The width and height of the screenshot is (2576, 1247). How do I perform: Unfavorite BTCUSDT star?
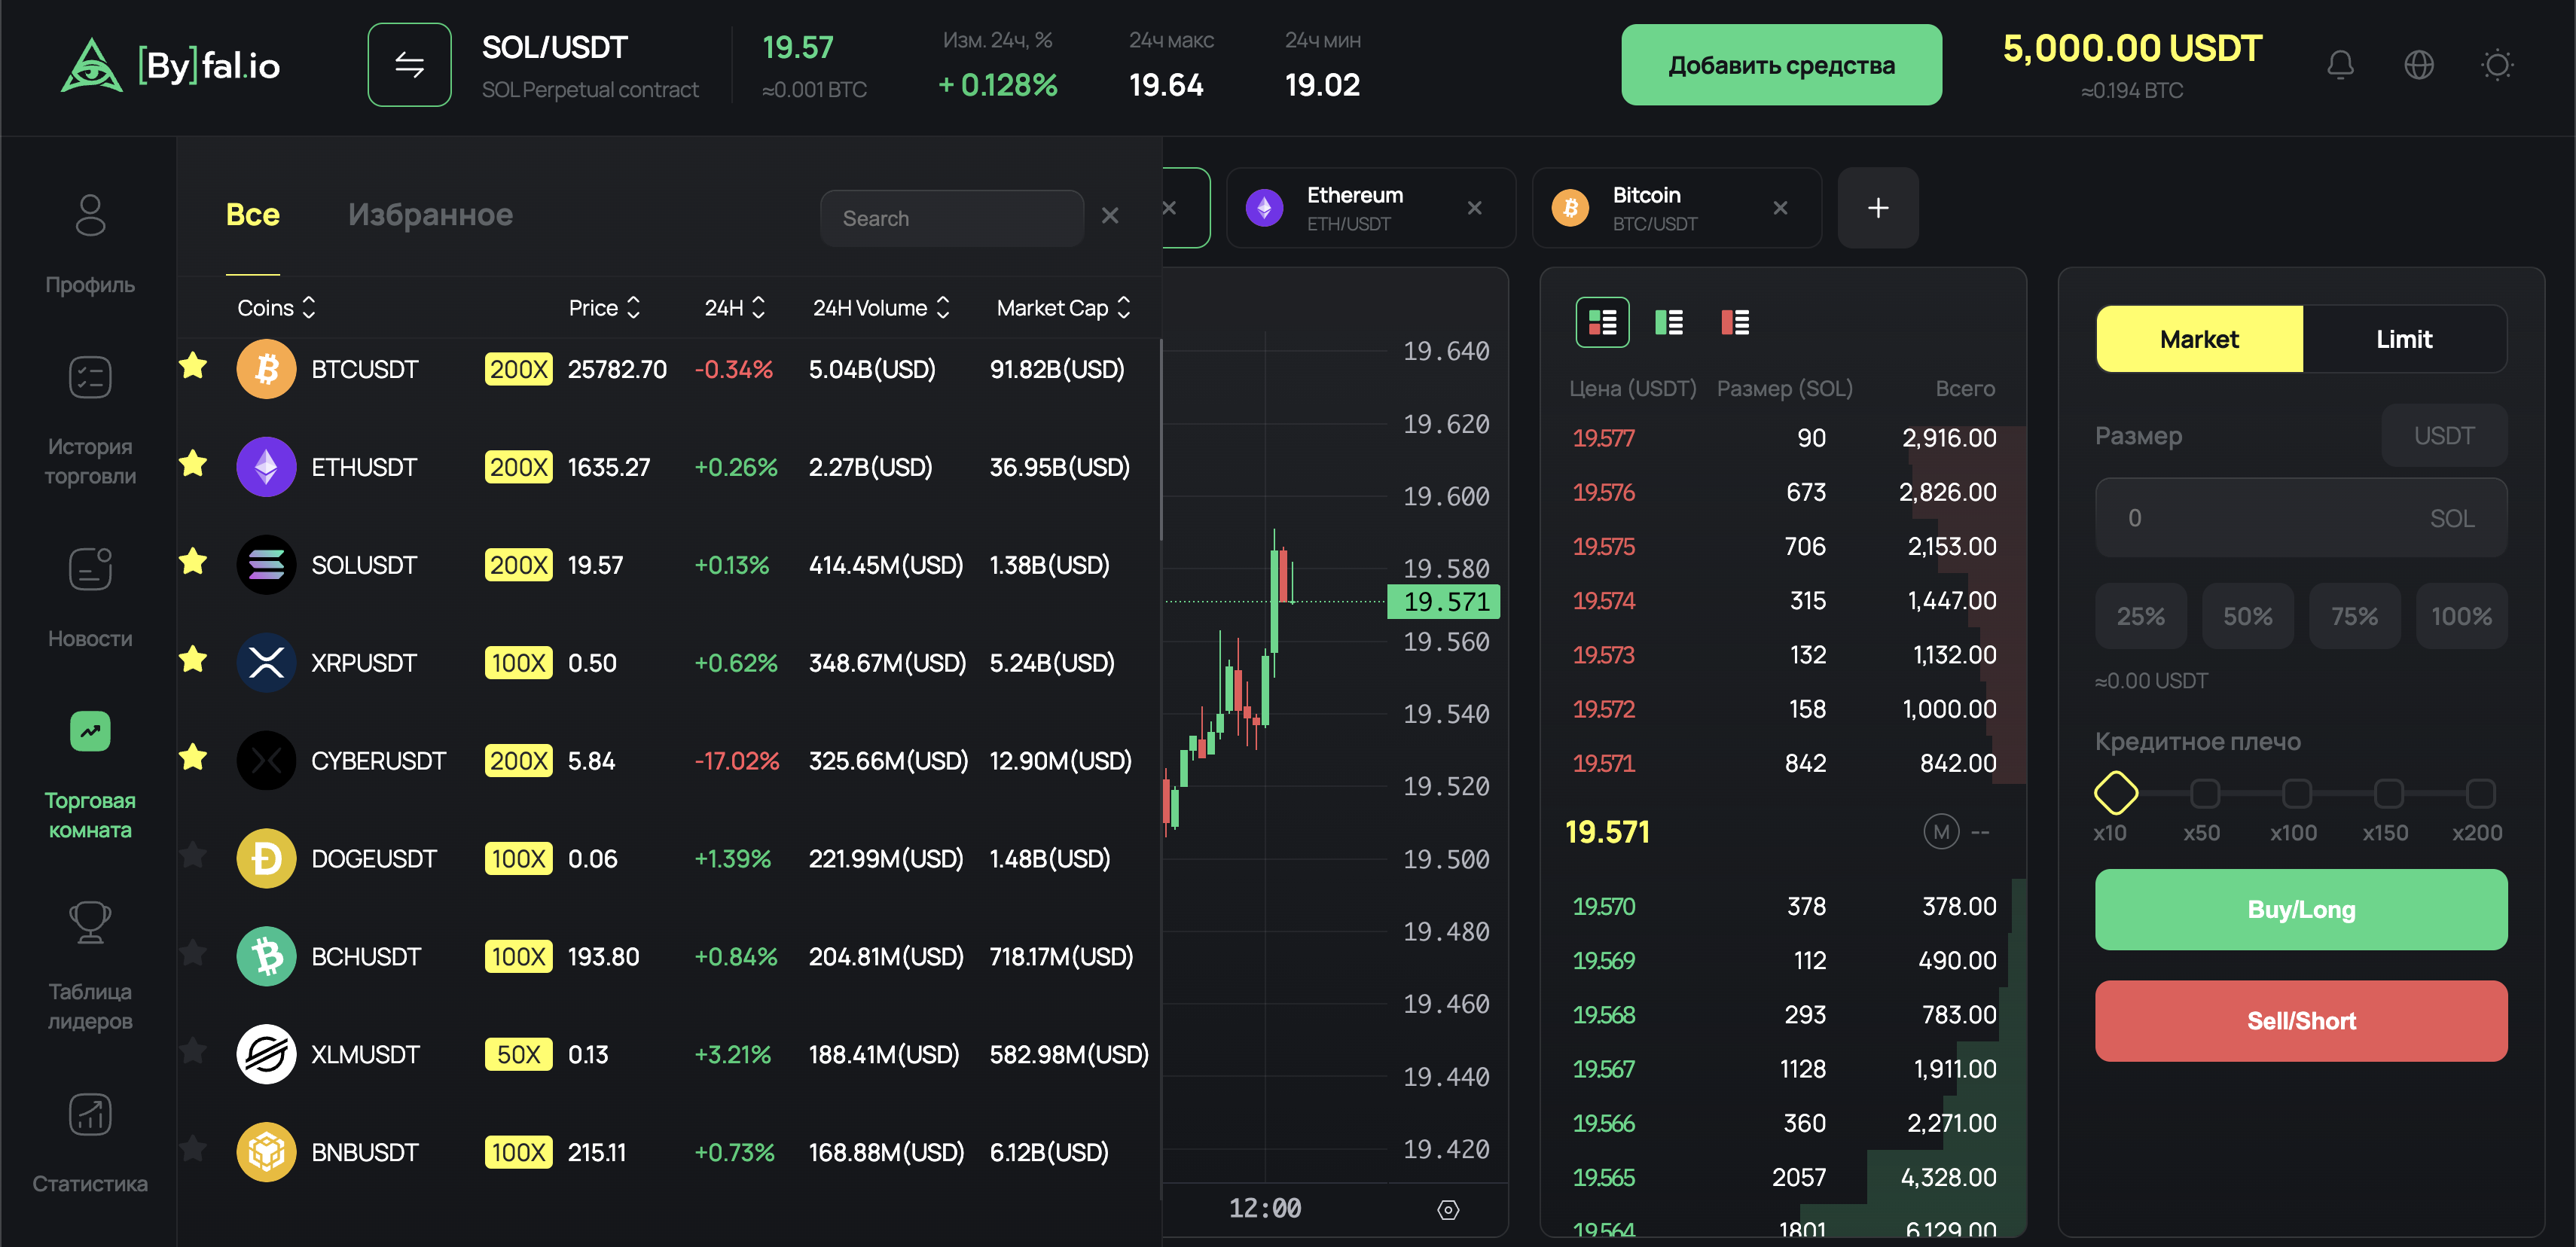click(x=193, y=366)
